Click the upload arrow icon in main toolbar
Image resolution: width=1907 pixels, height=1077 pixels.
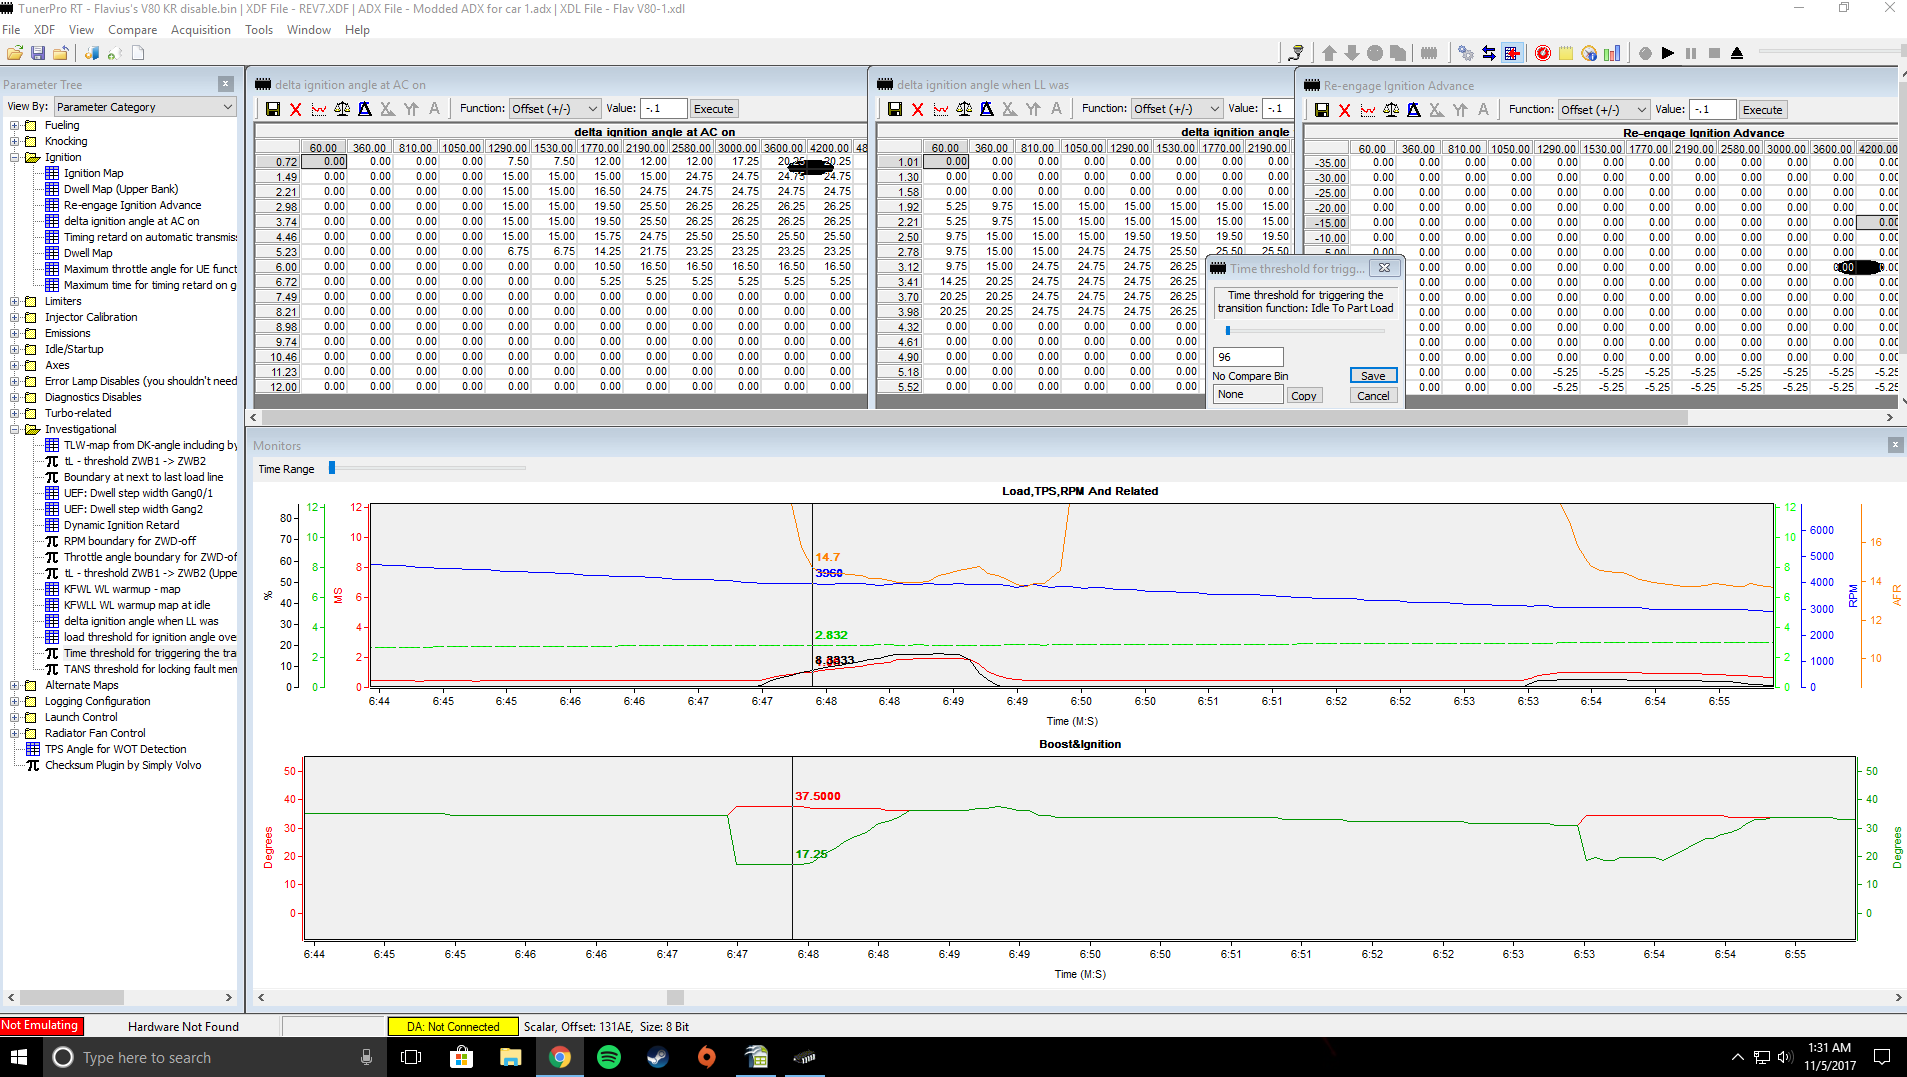[1329, 53]
